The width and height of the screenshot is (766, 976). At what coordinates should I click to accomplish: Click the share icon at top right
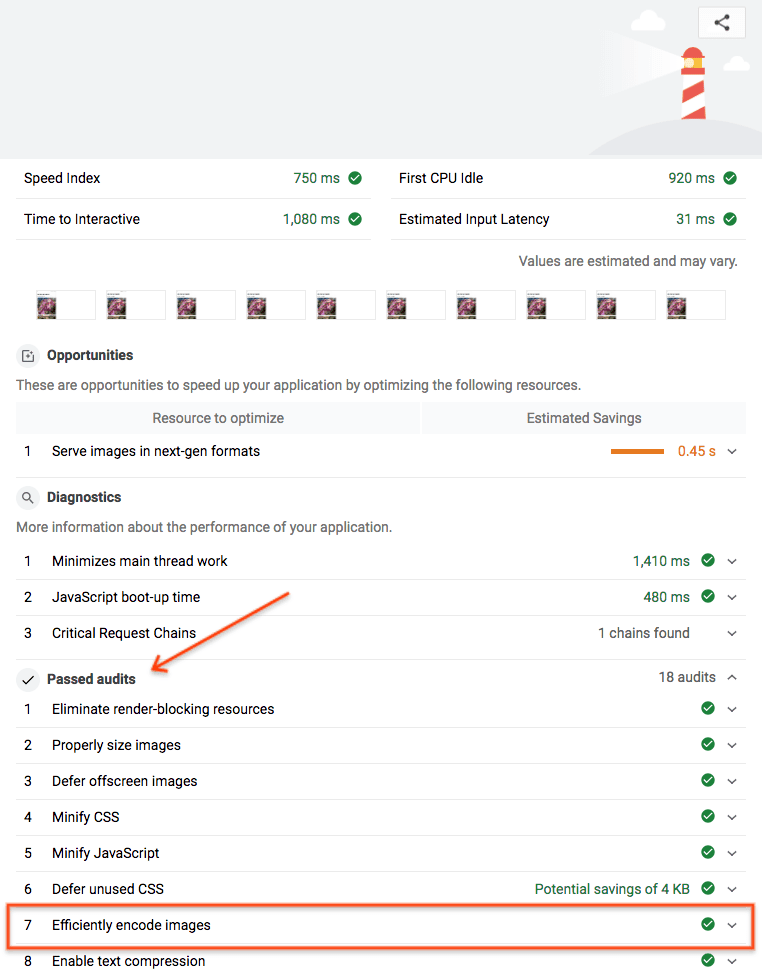[721, 22]
